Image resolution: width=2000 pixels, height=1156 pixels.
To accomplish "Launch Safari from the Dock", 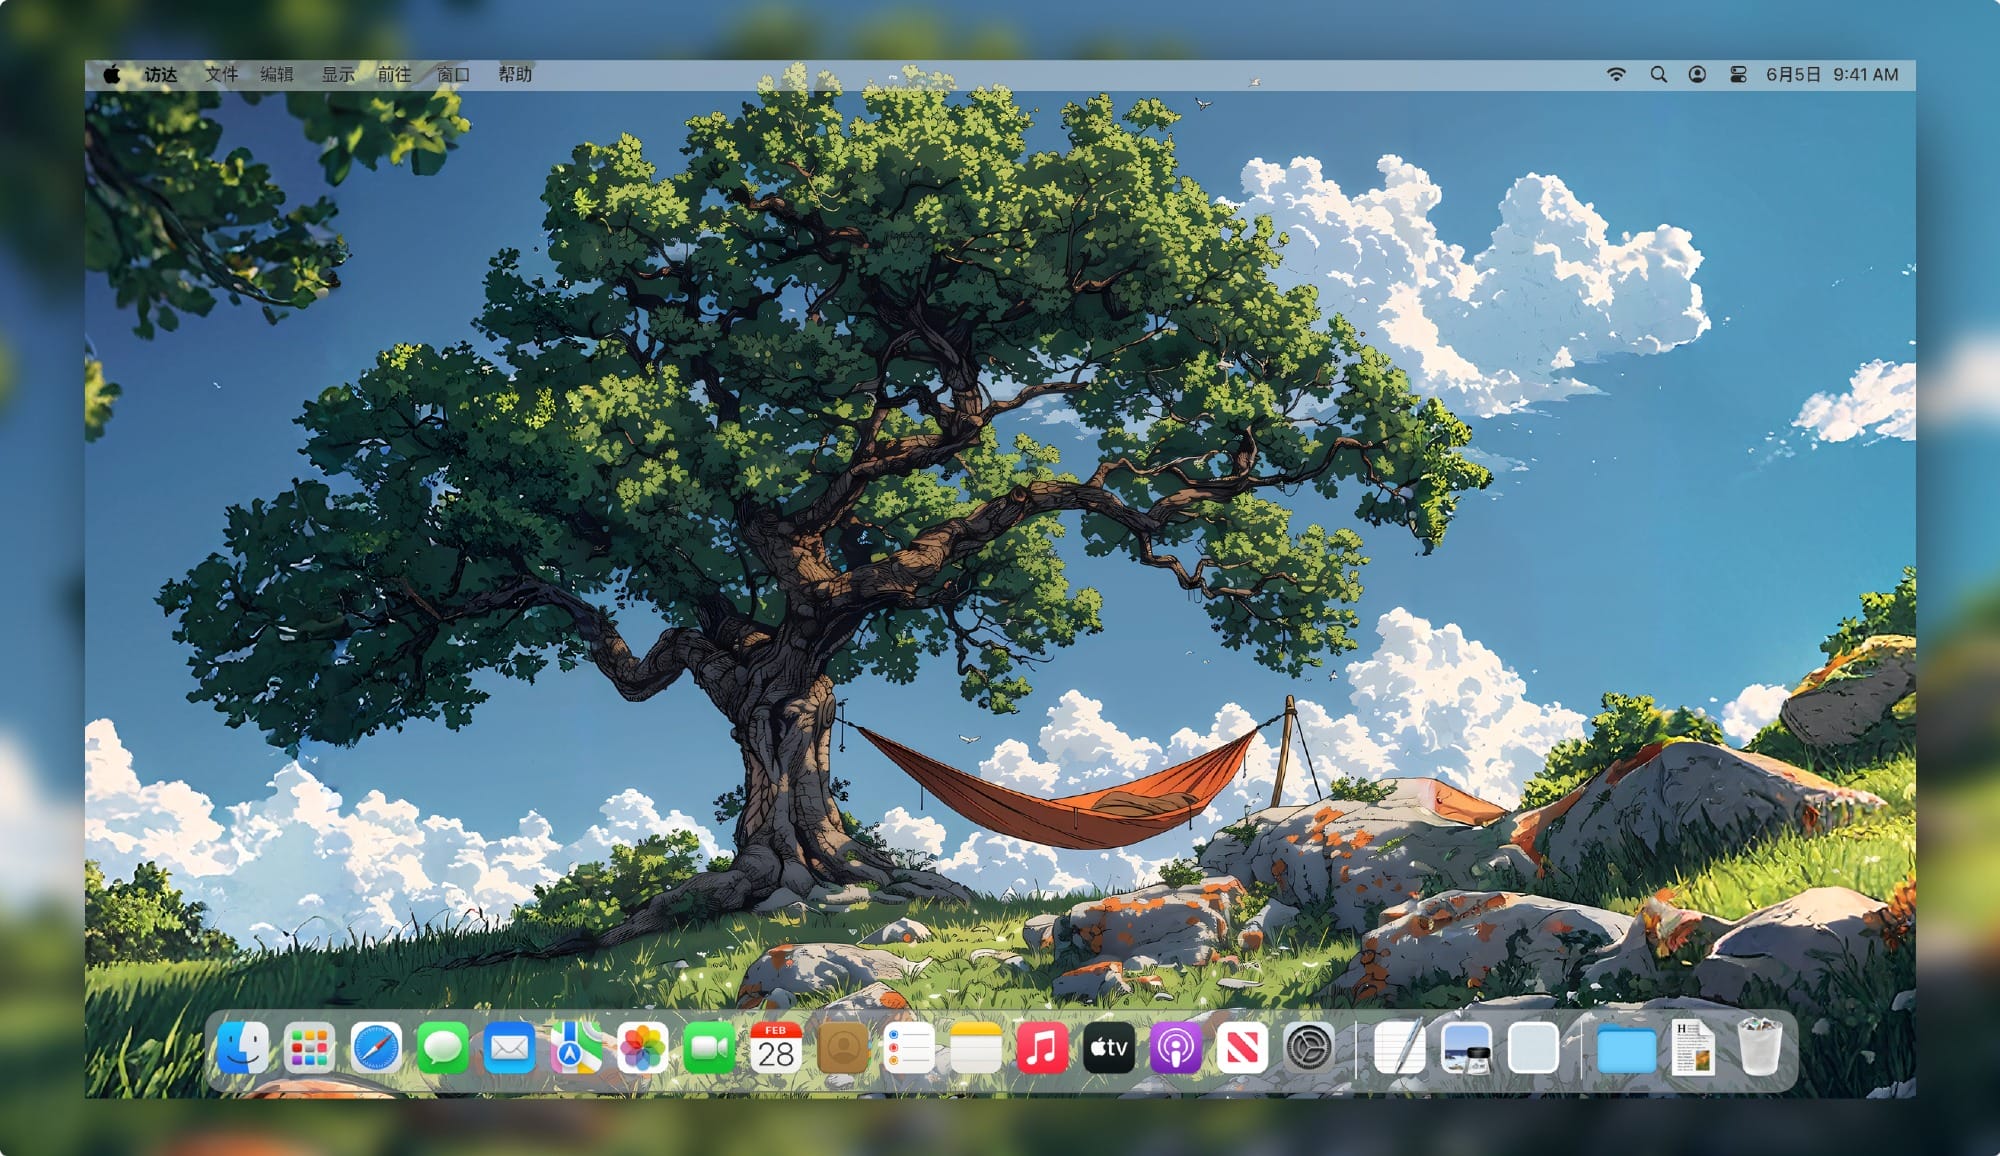I will click(x=376, y=1049).
